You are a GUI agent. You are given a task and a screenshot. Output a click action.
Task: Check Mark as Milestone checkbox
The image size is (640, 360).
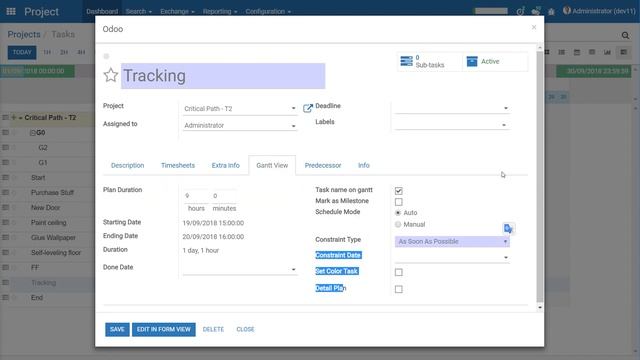pos(399,202)
